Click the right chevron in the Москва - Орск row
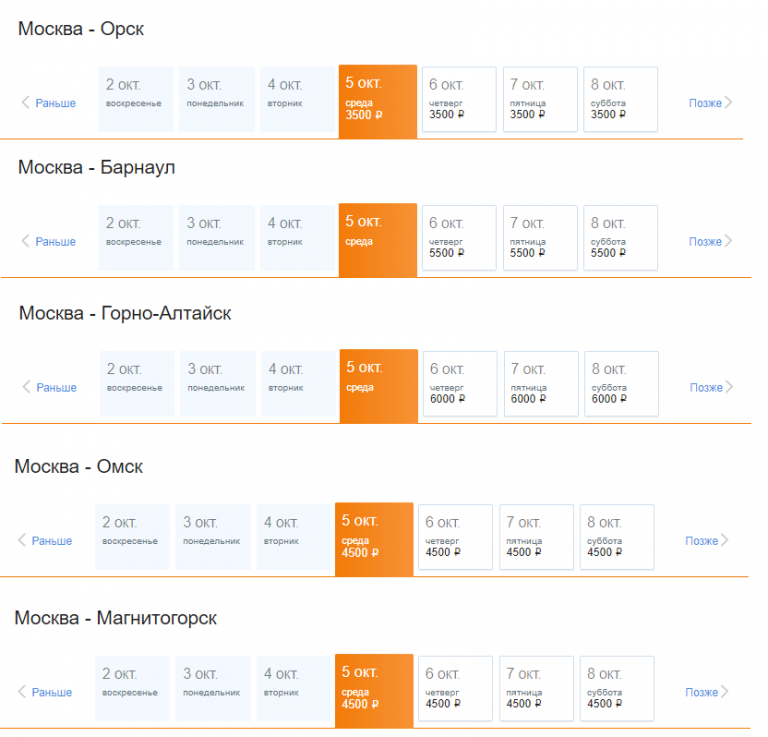The image size is (768, 737). 728,102
